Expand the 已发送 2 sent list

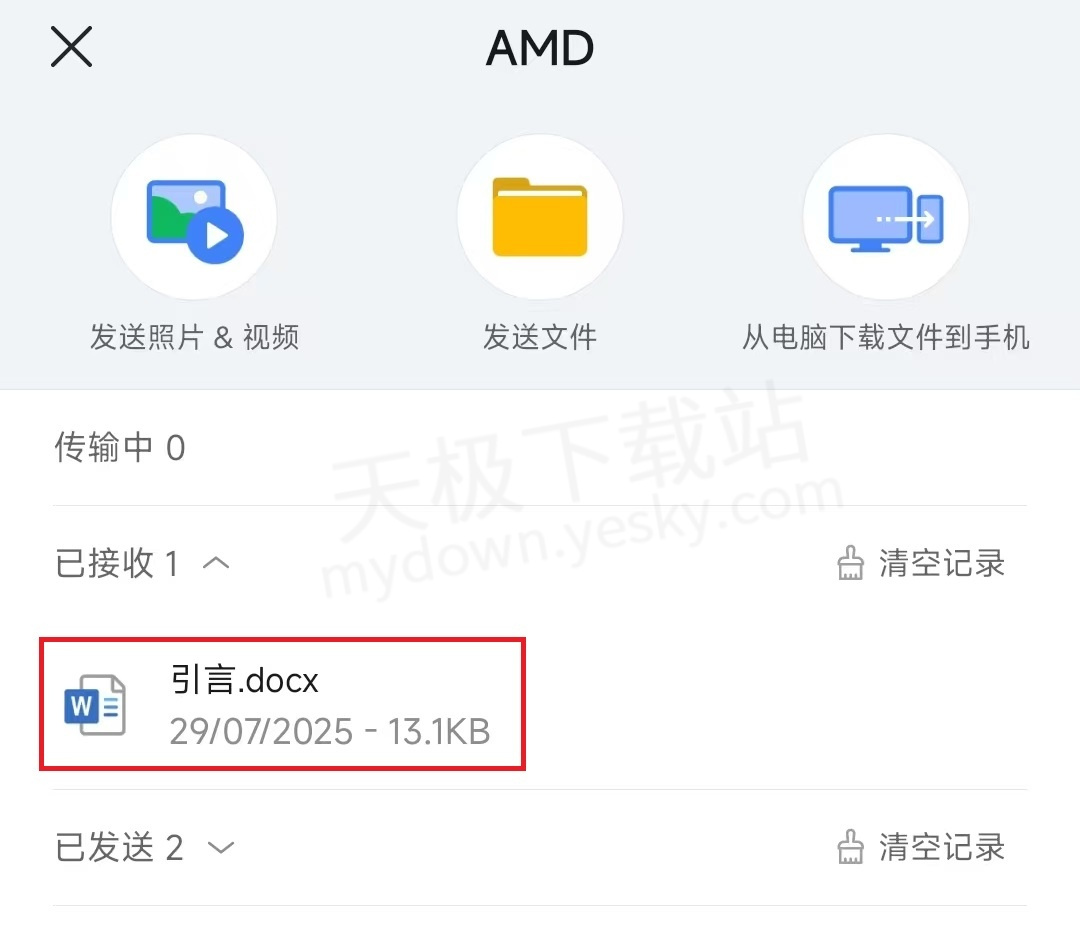(x=219, y=847)
